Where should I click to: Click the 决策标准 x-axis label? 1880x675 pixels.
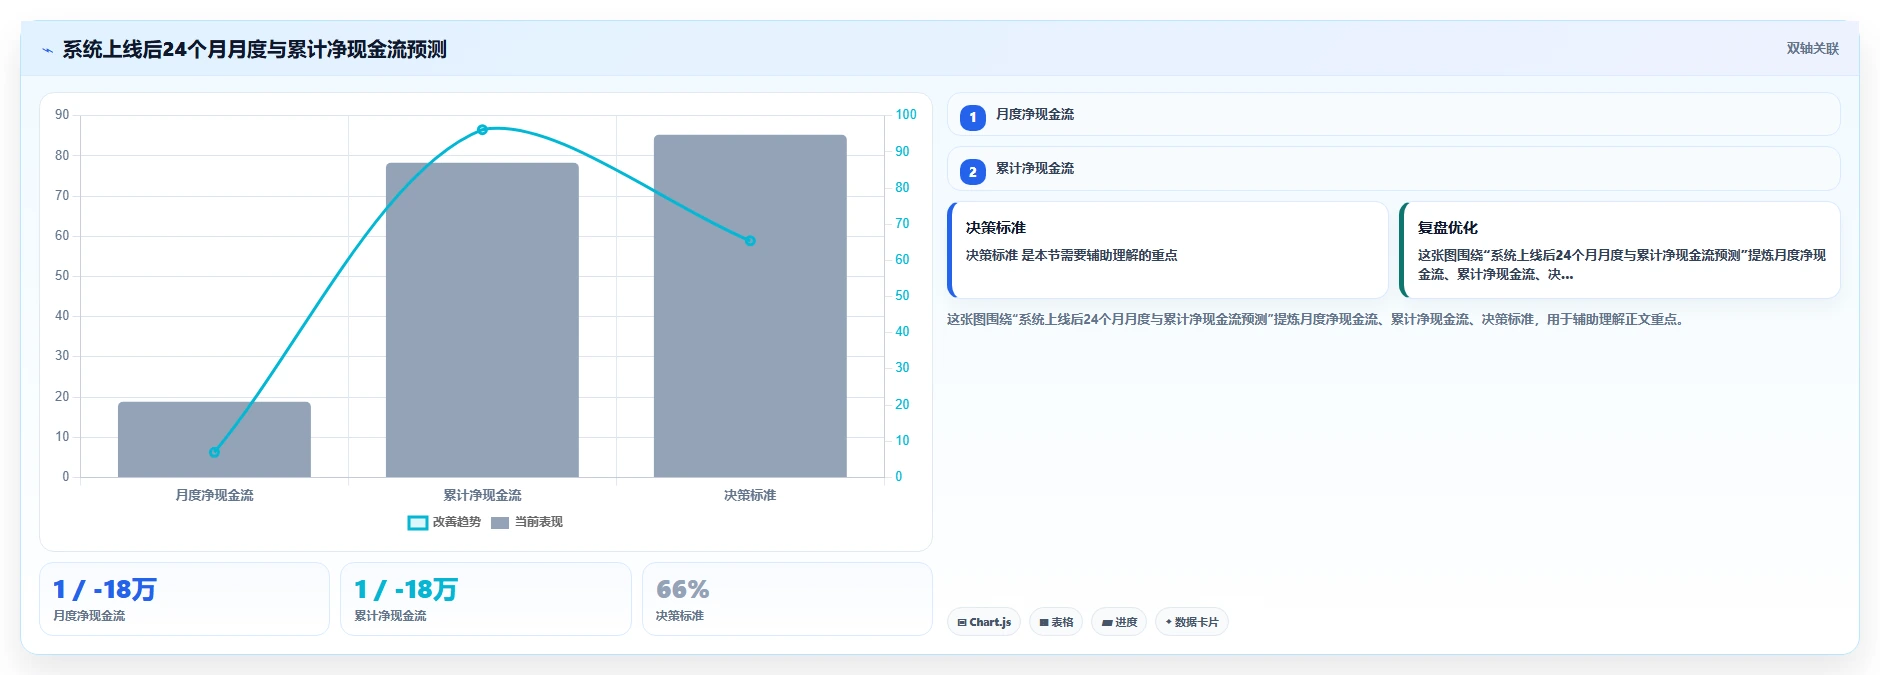[750, 495]
